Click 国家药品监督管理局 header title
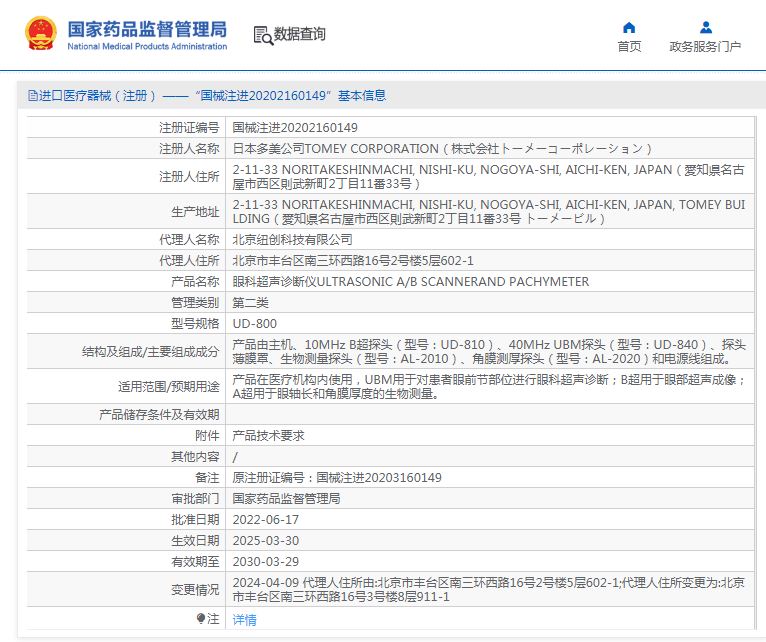This screenshot has width=766, height=642. tap(147, 29)
